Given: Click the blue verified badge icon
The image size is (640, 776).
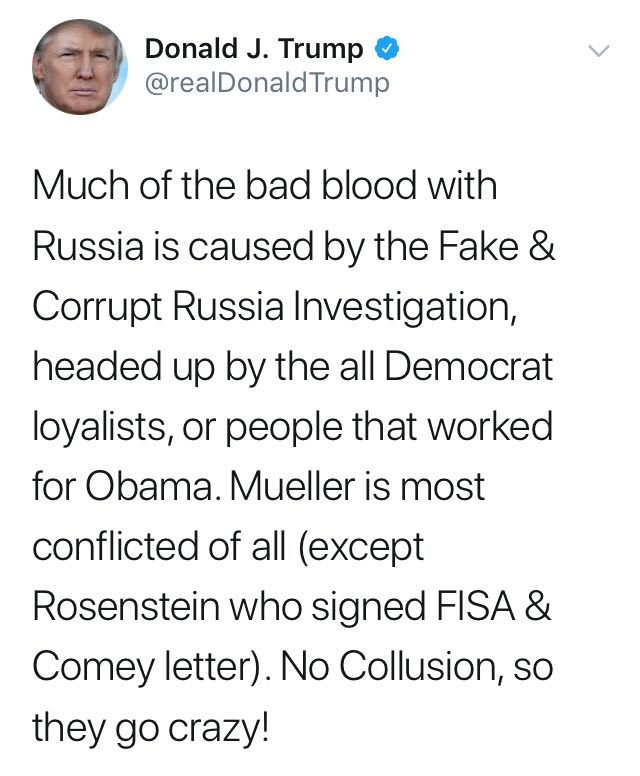Looking at the screenshot, I should coord(386,49).
